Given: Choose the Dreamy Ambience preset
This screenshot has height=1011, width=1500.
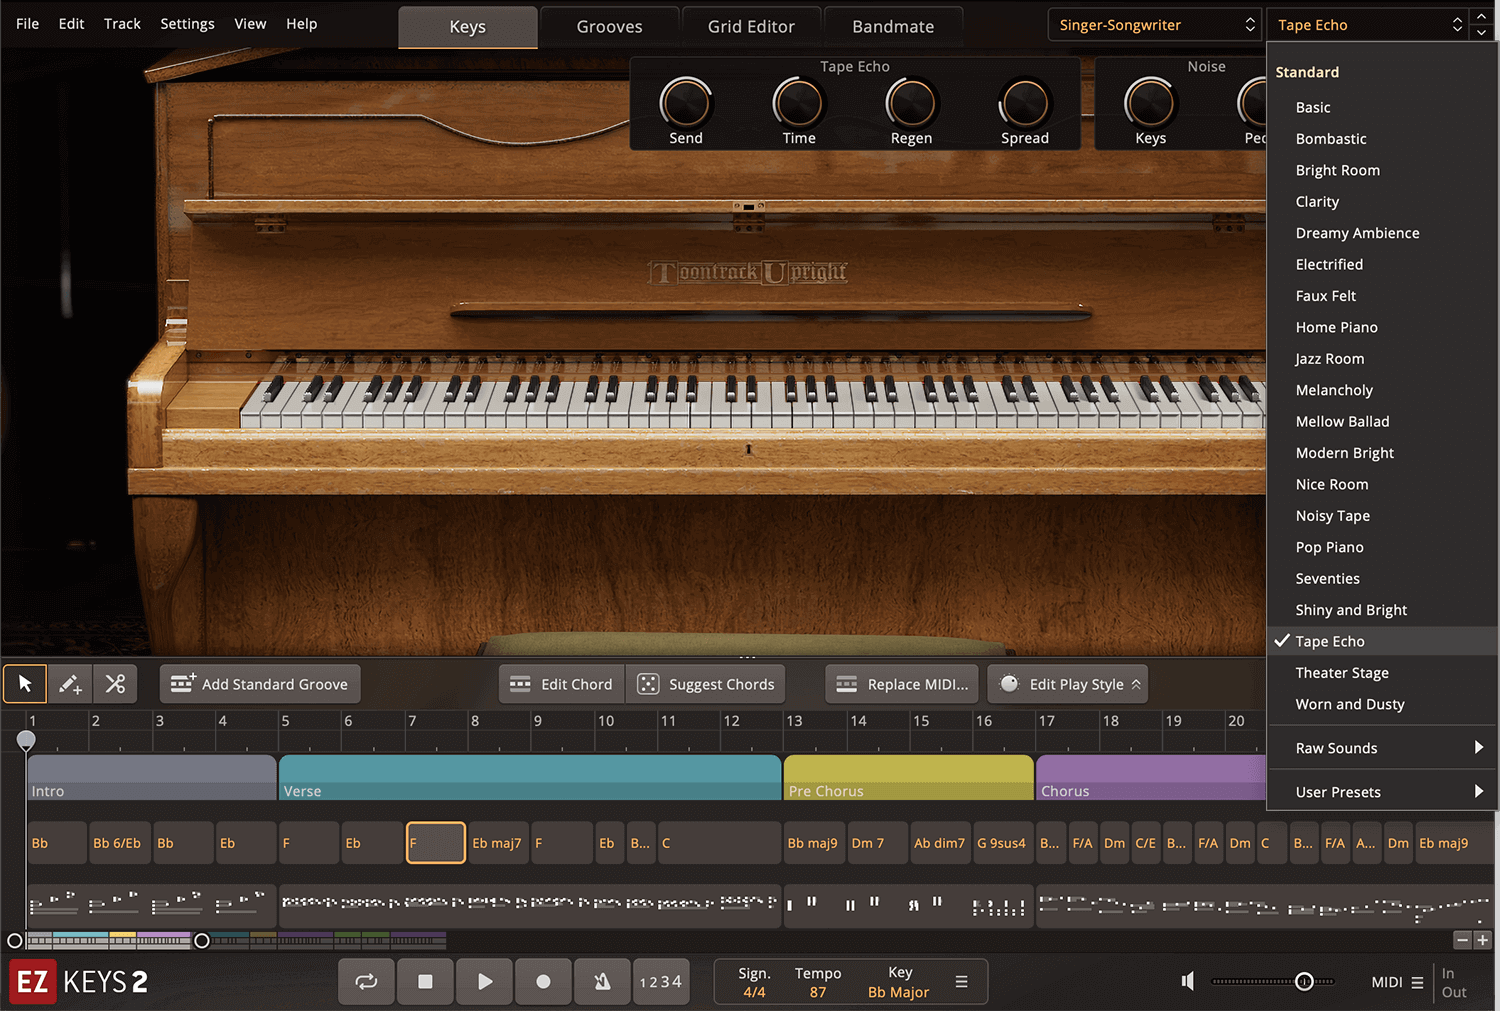Looking at the screenshot, I should (1382, 233).
